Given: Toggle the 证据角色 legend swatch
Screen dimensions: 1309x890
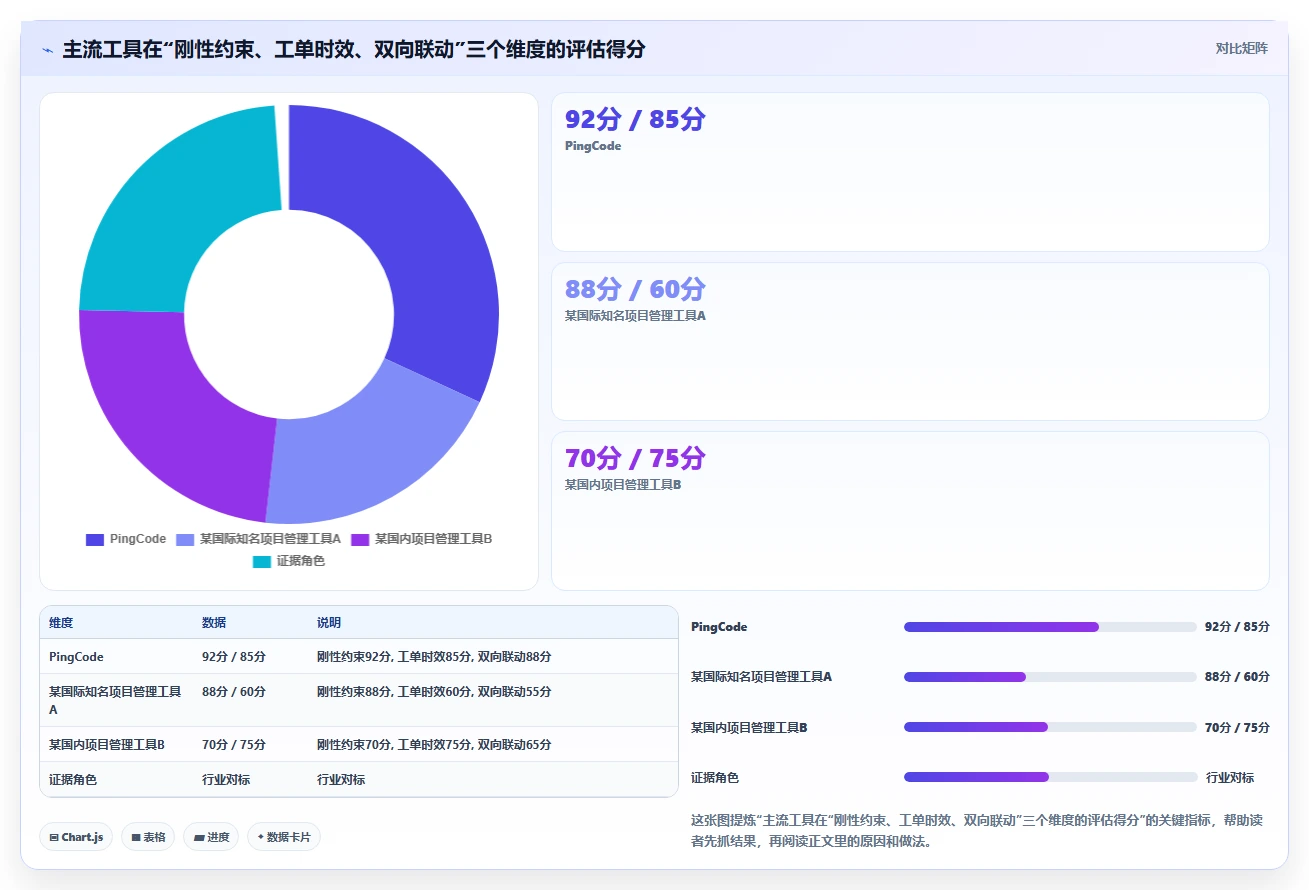Looking at the screenshot, I should [x=262, y=561].
